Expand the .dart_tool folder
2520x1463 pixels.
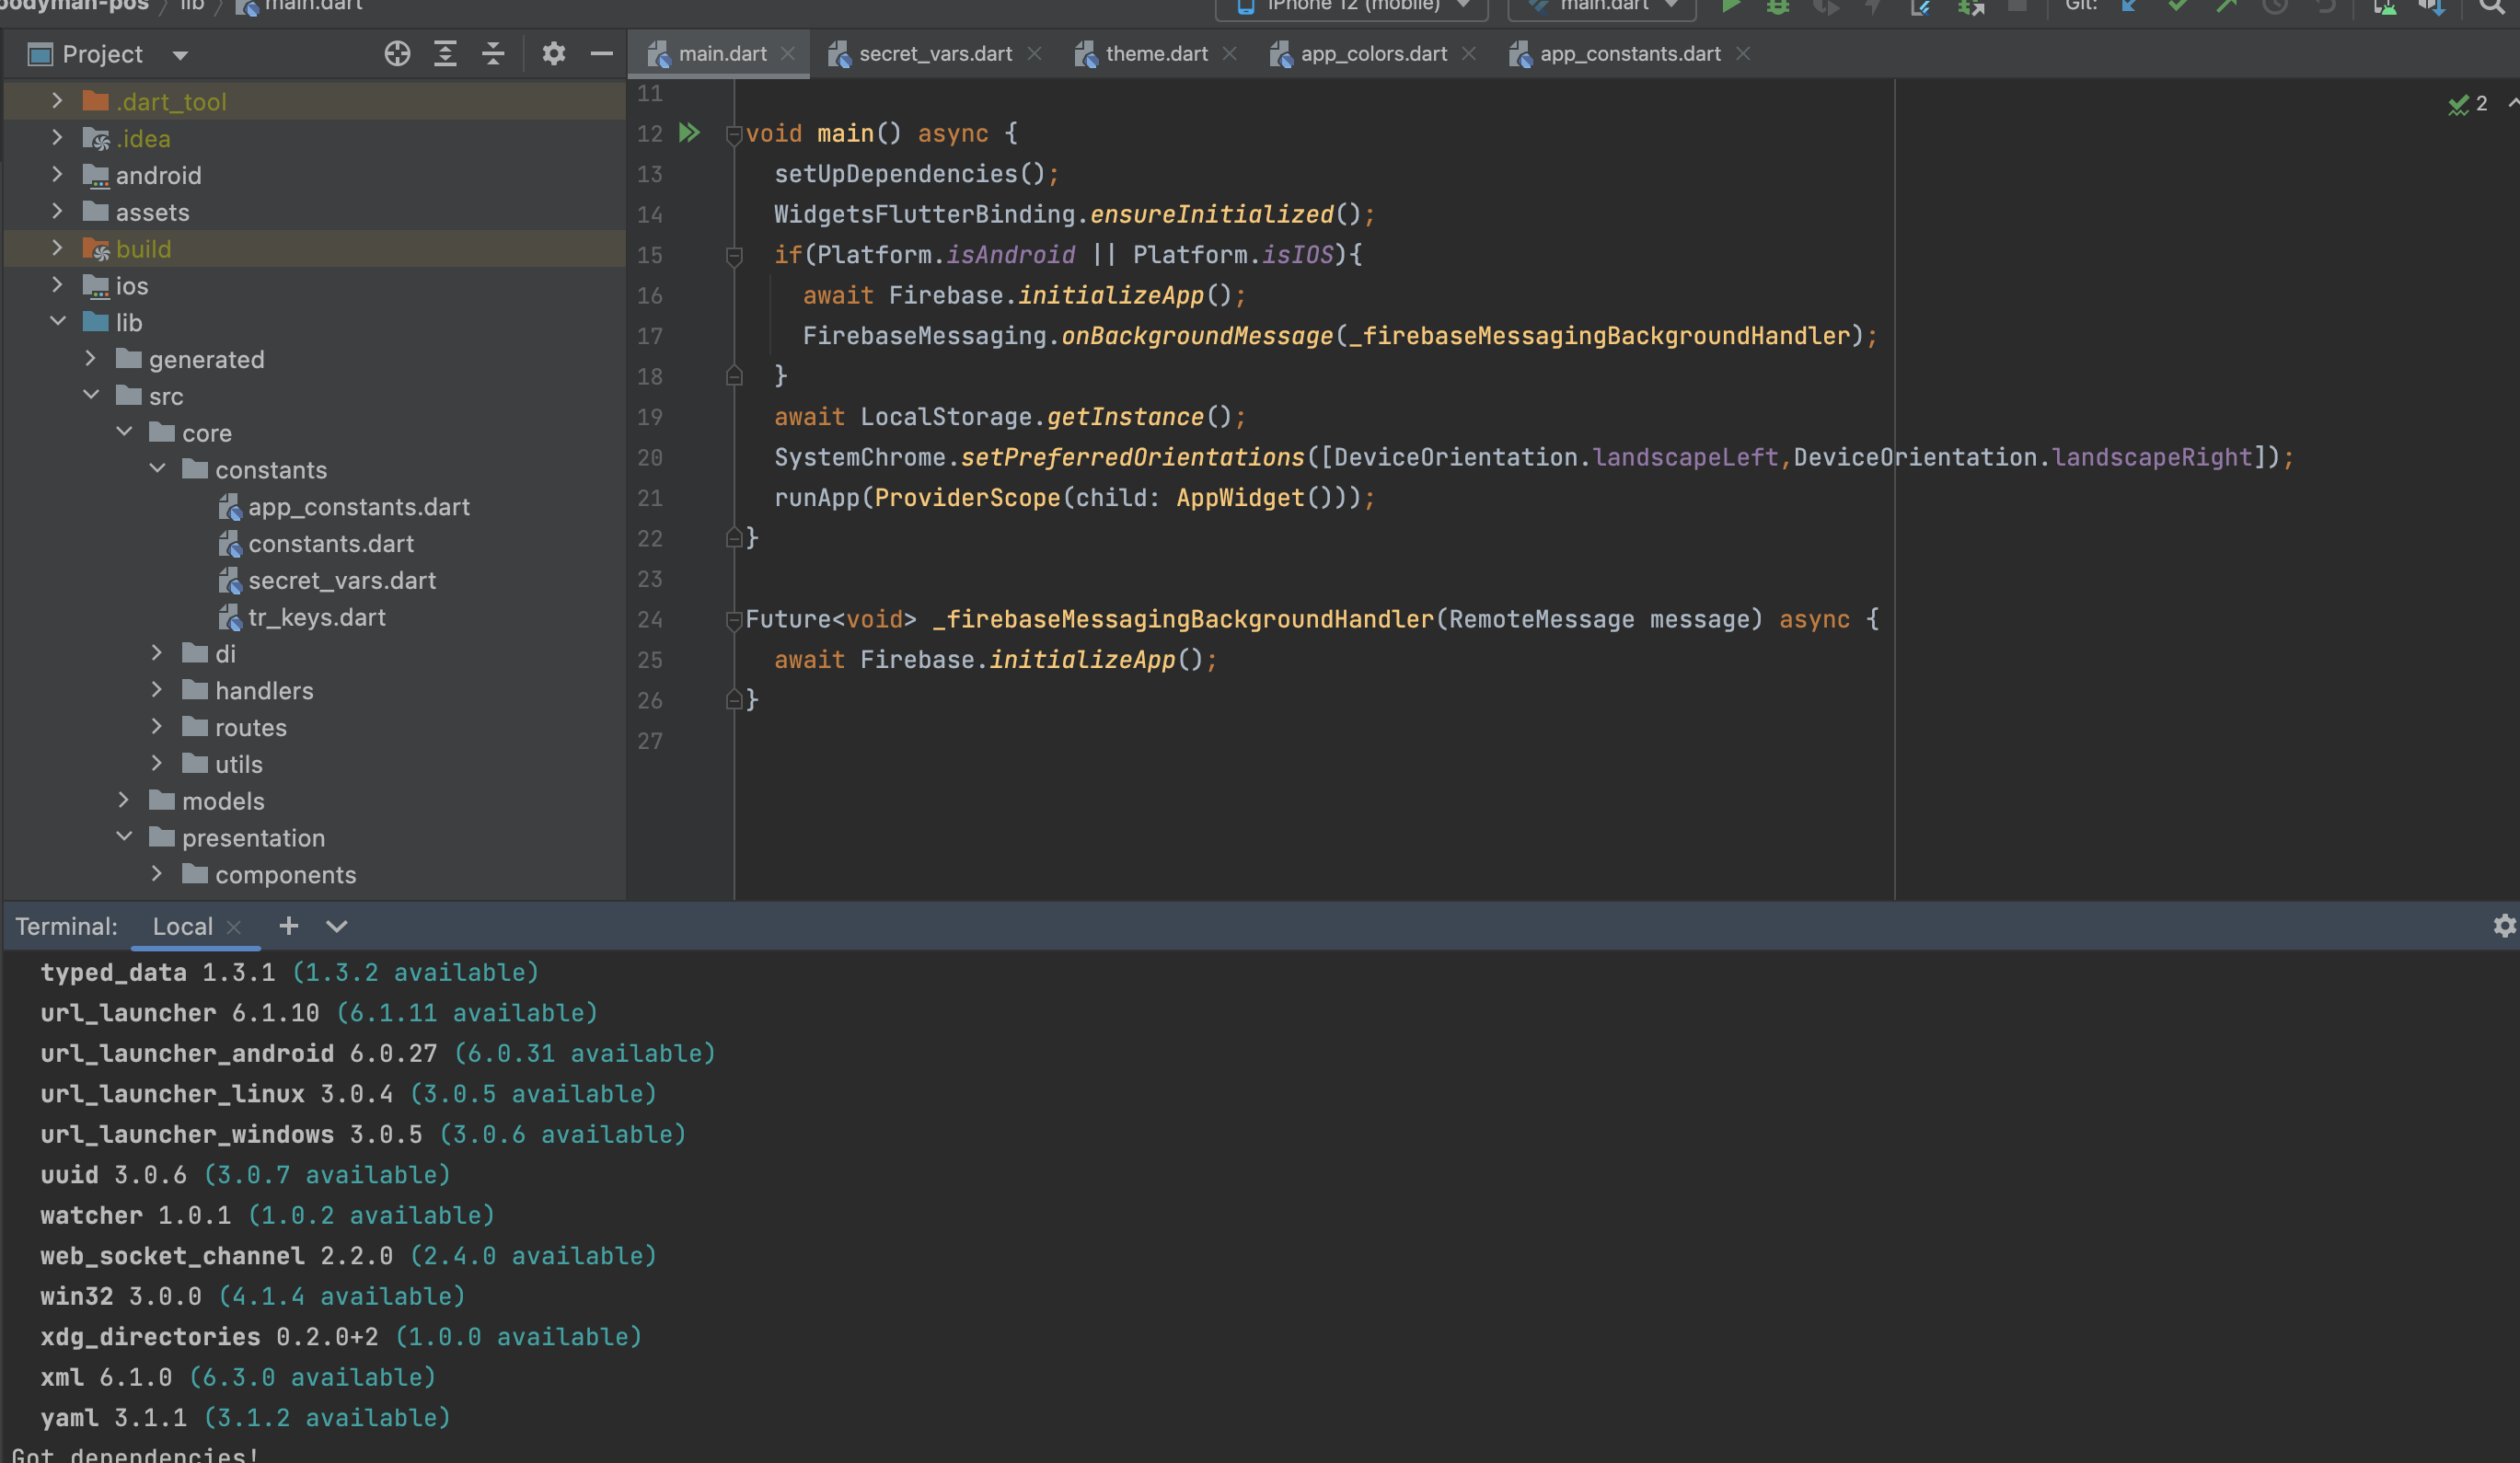click(57, 101)
